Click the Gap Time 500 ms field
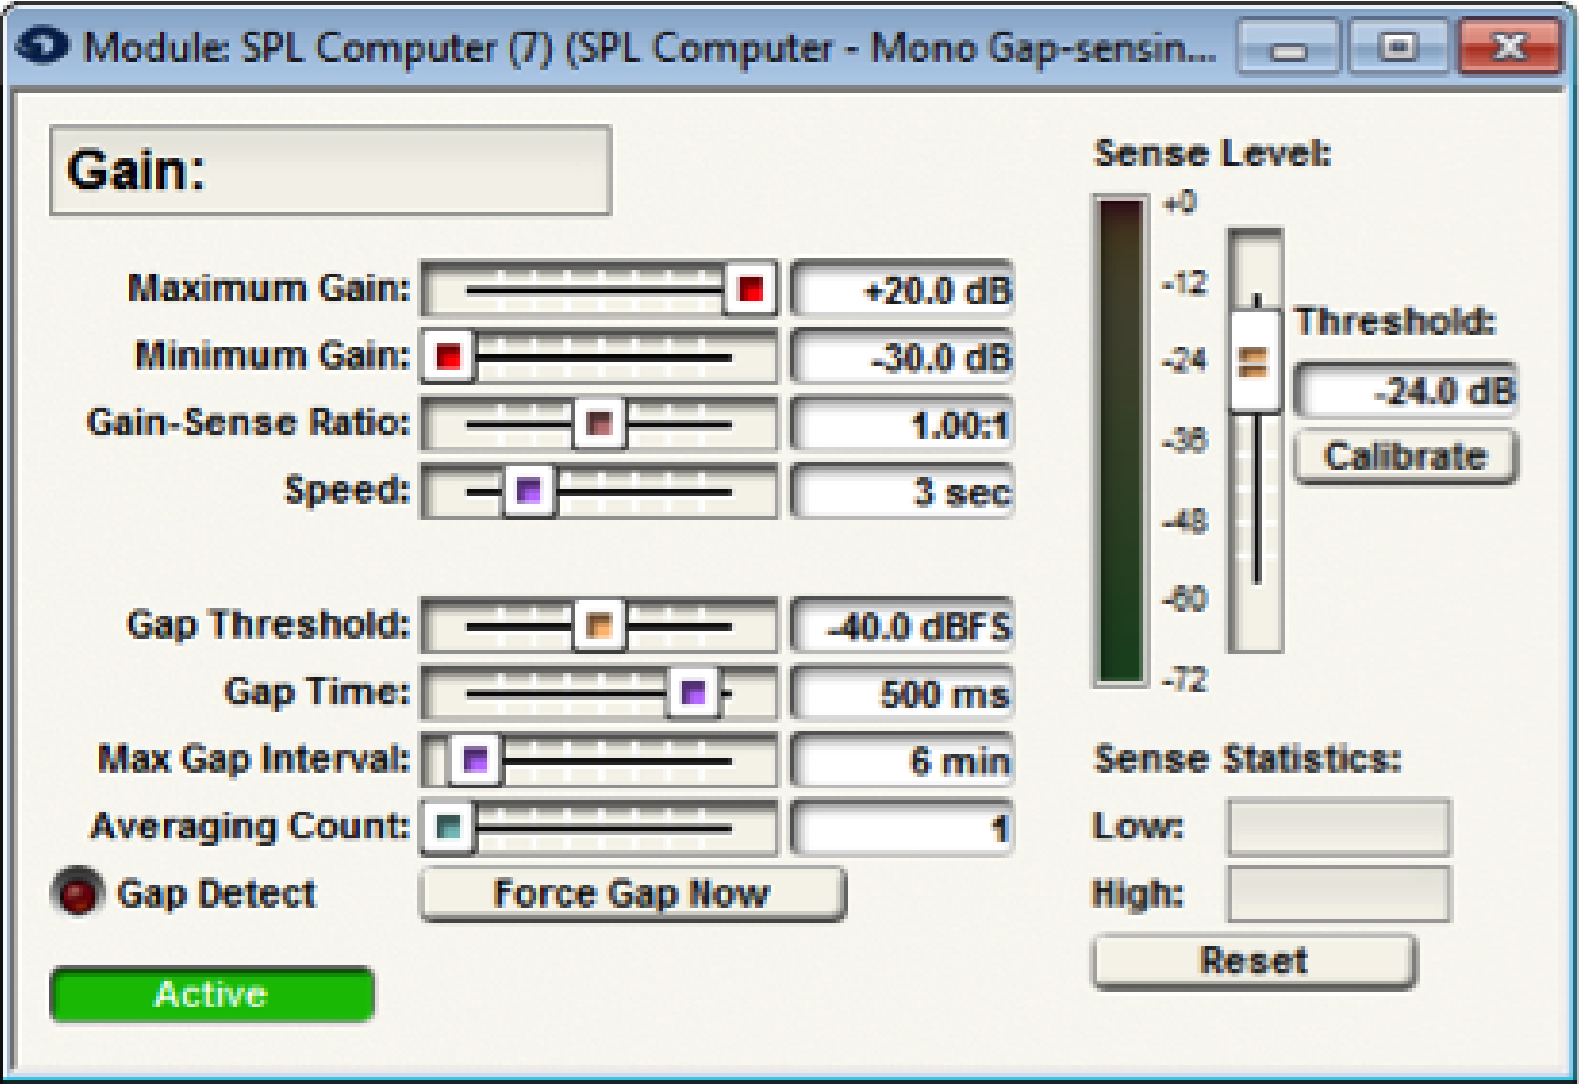This screenshot has height=1084, width=1579. pos(902,694)
